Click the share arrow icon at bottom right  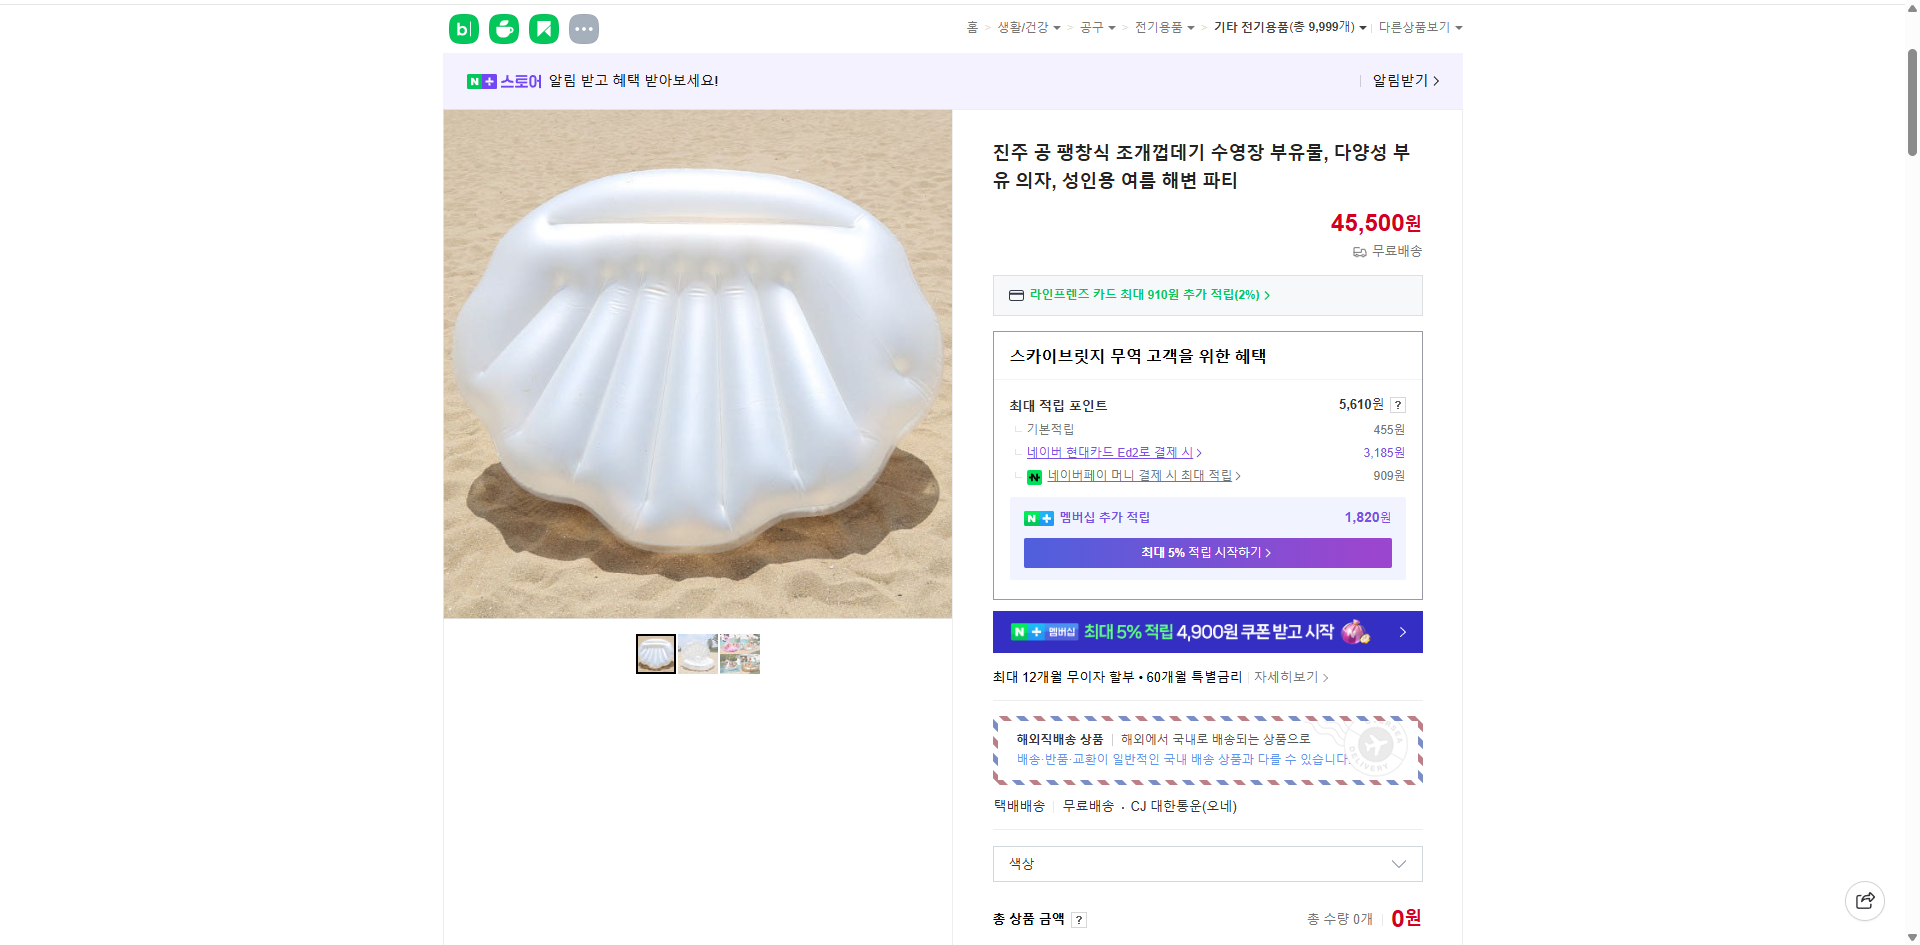point(1865,900)
